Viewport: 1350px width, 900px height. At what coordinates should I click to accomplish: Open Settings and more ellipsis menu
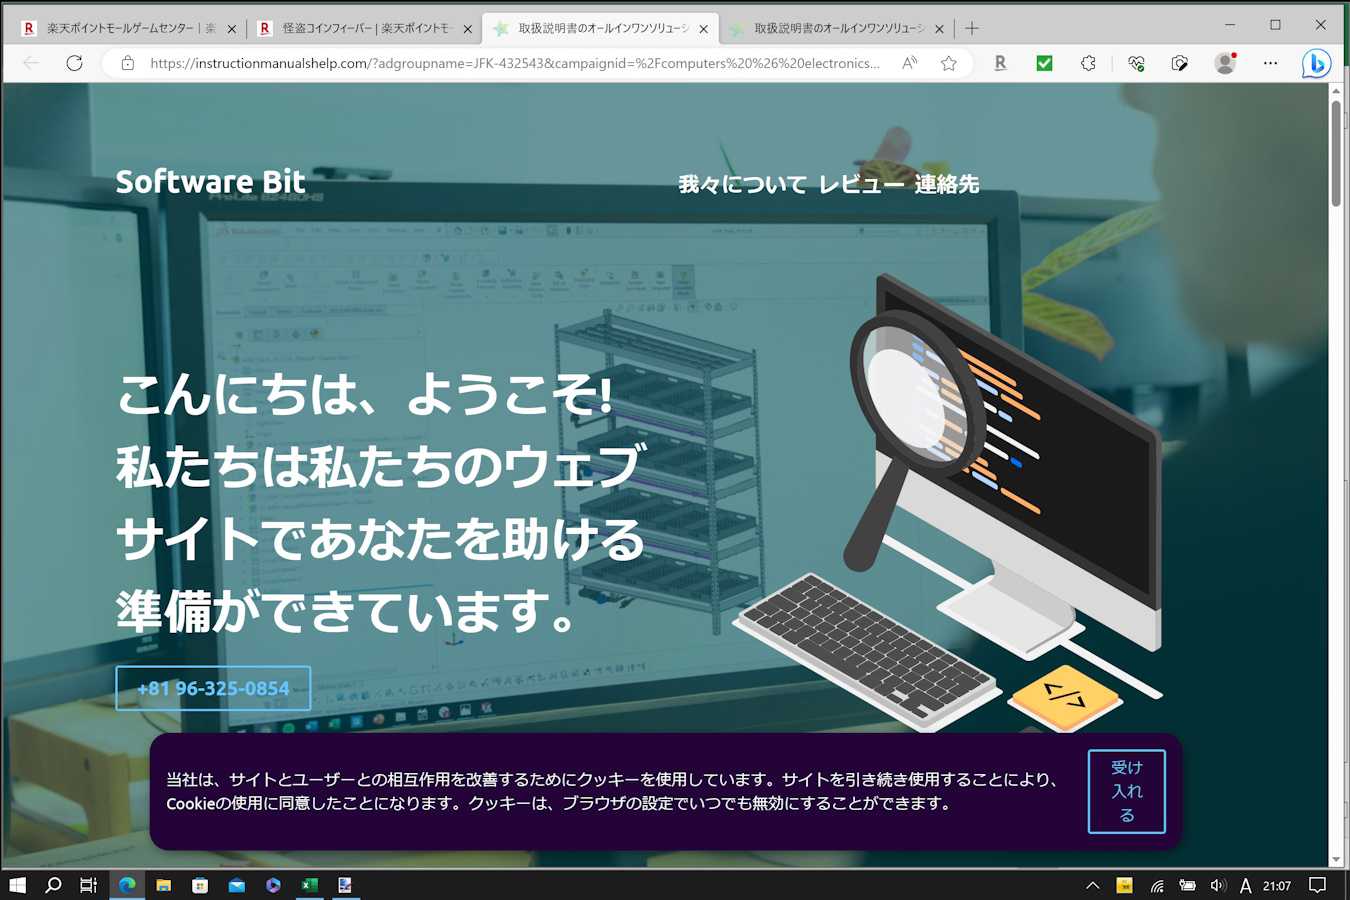[x=1270, y=63]
